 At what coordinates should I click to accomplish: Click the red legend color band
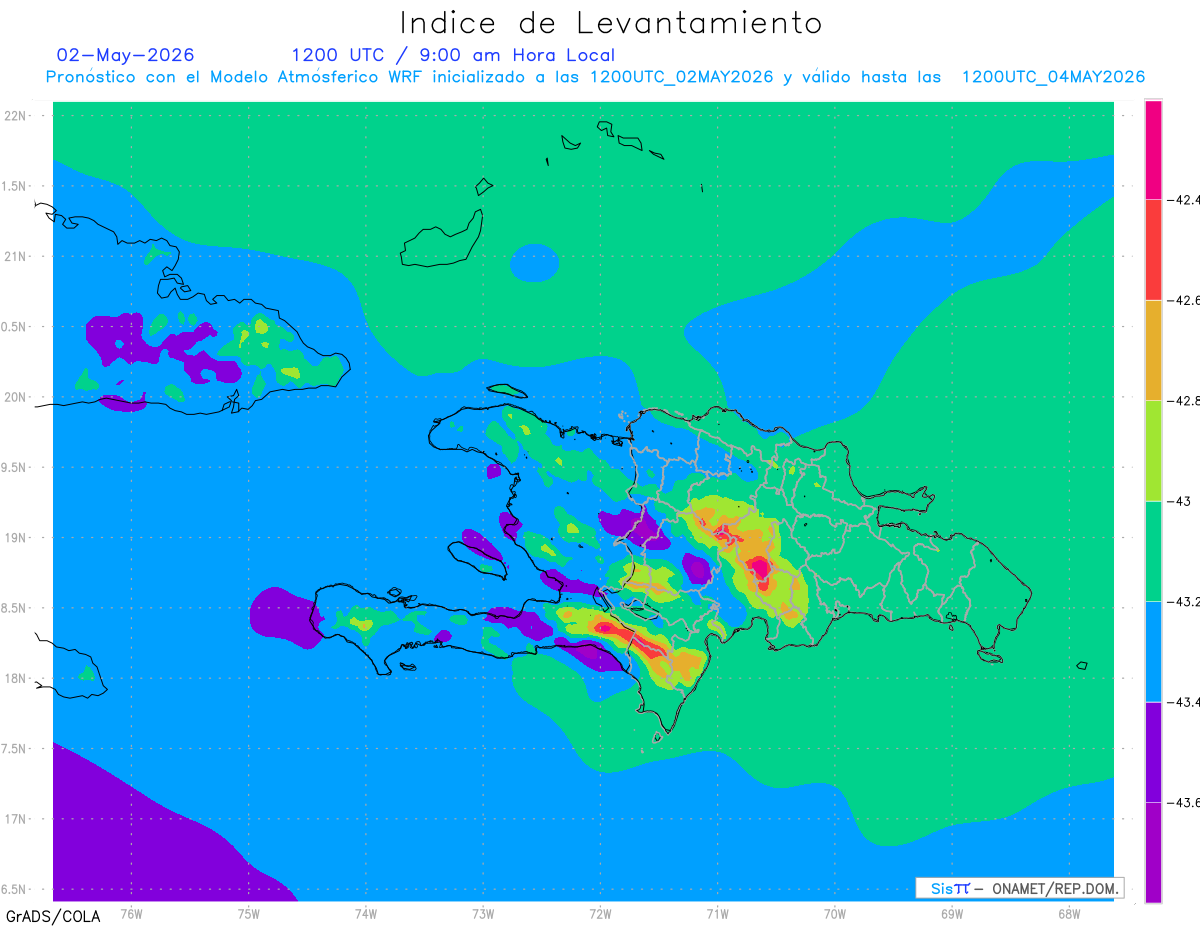click(x=1153, y=249)
